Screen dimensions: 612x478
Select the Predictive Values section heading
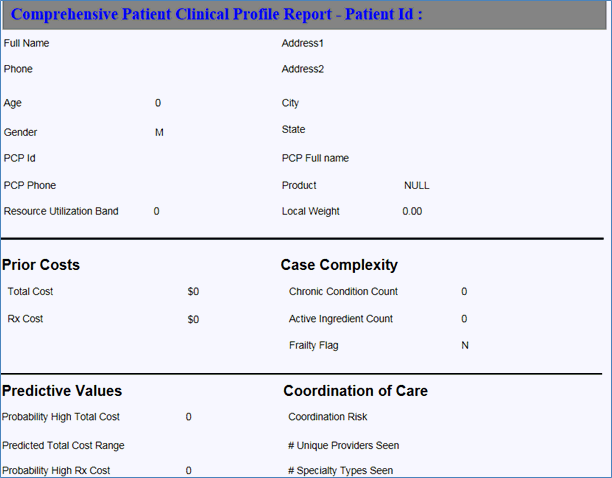(x=62, y=391)
